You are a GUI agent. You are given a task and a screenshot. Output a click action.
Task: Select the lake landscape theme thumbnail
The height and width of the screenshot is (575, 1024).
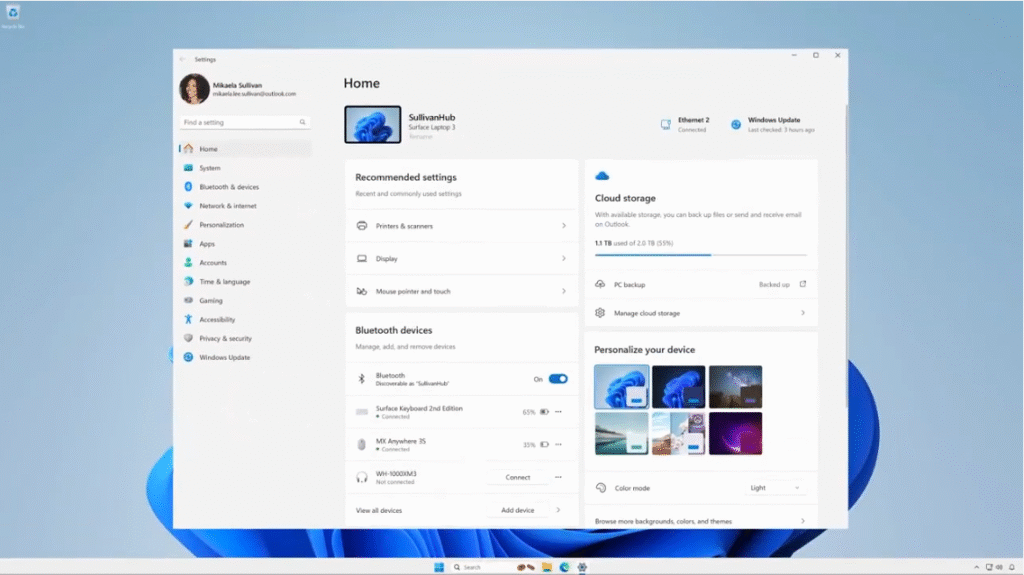pyautogui.click(x=622, y=433)
